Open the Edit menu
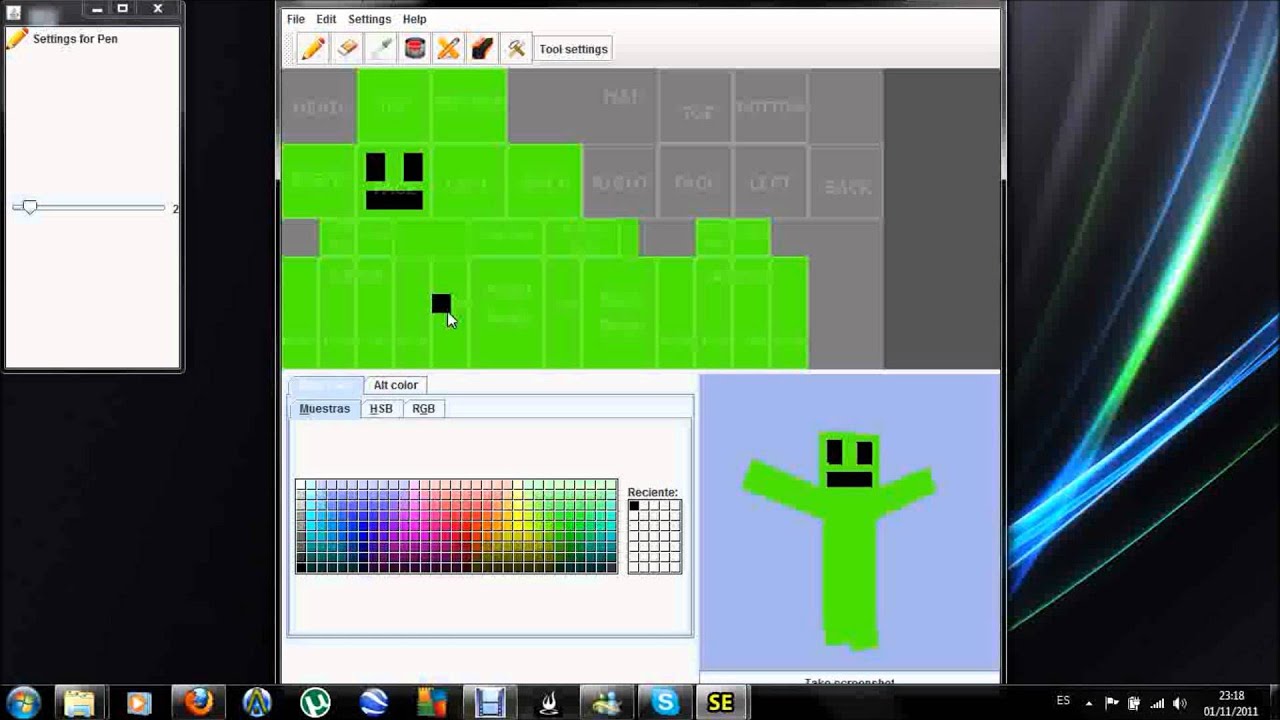This screenshot has width=1280, height=720. [327, 19]
